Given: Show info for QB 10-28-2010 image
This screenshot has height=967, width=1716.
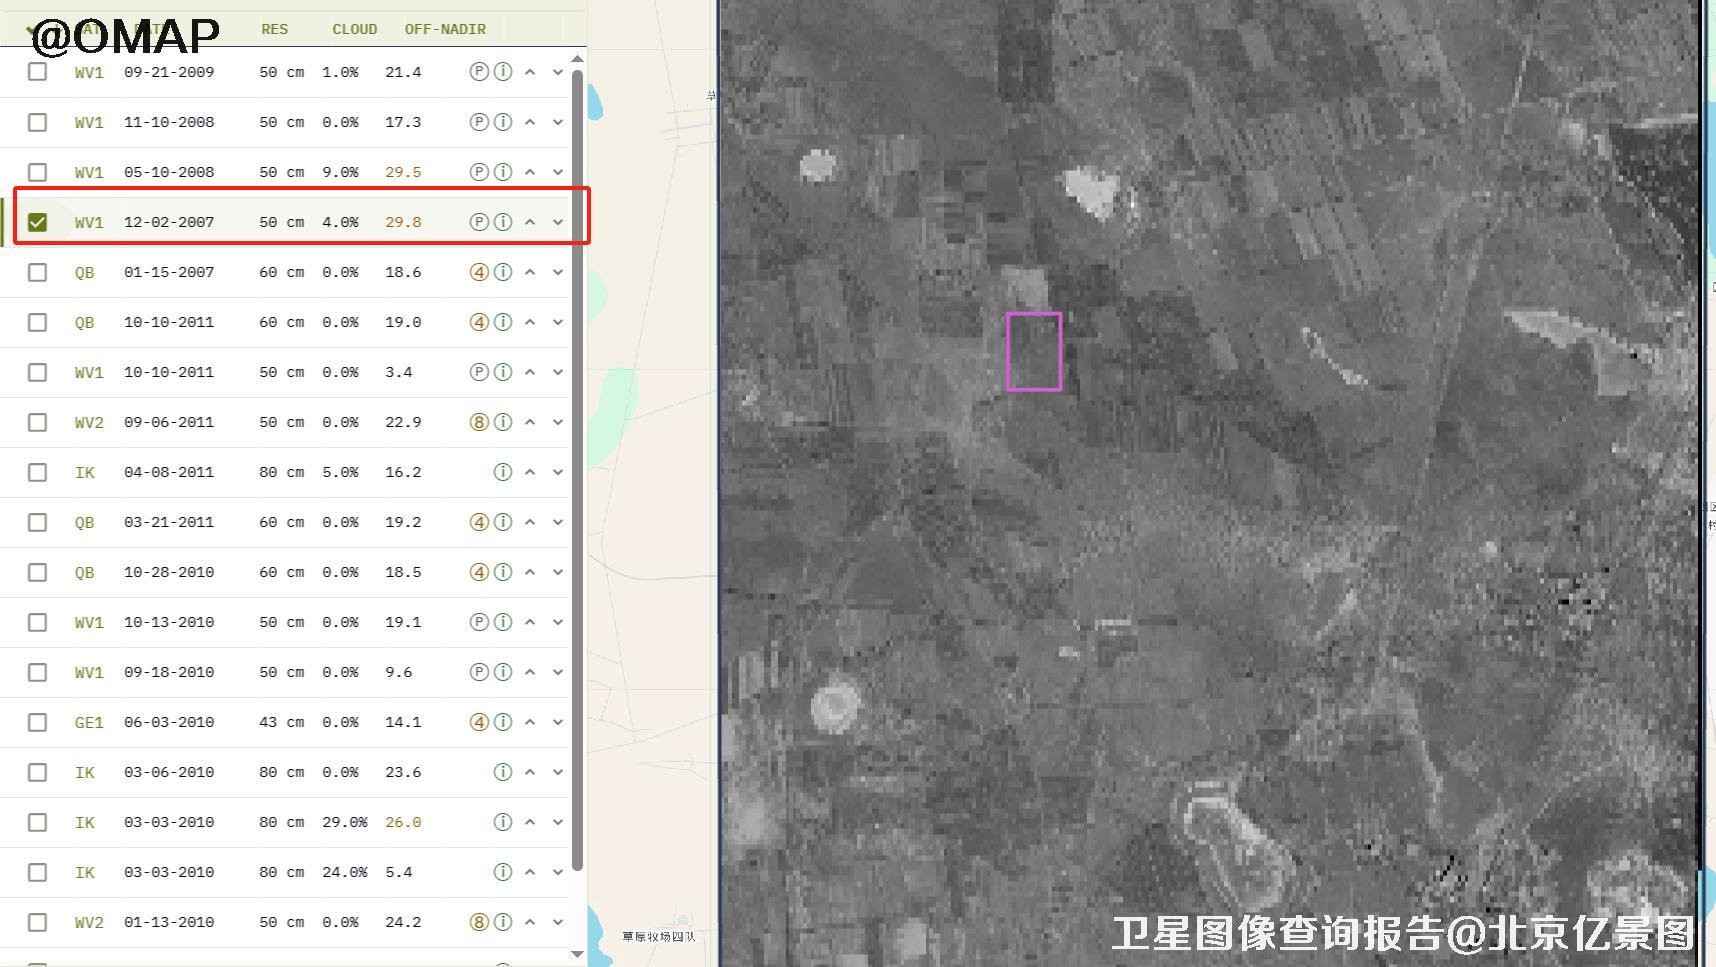Looking at the screenshot, I should point(503,572).
